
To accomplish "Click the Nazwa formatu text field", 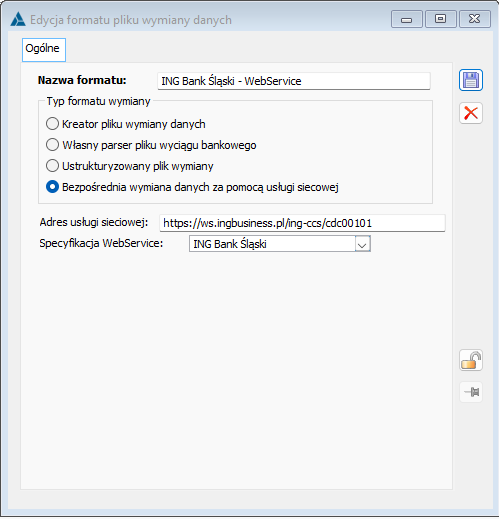I will coord(294,81).
